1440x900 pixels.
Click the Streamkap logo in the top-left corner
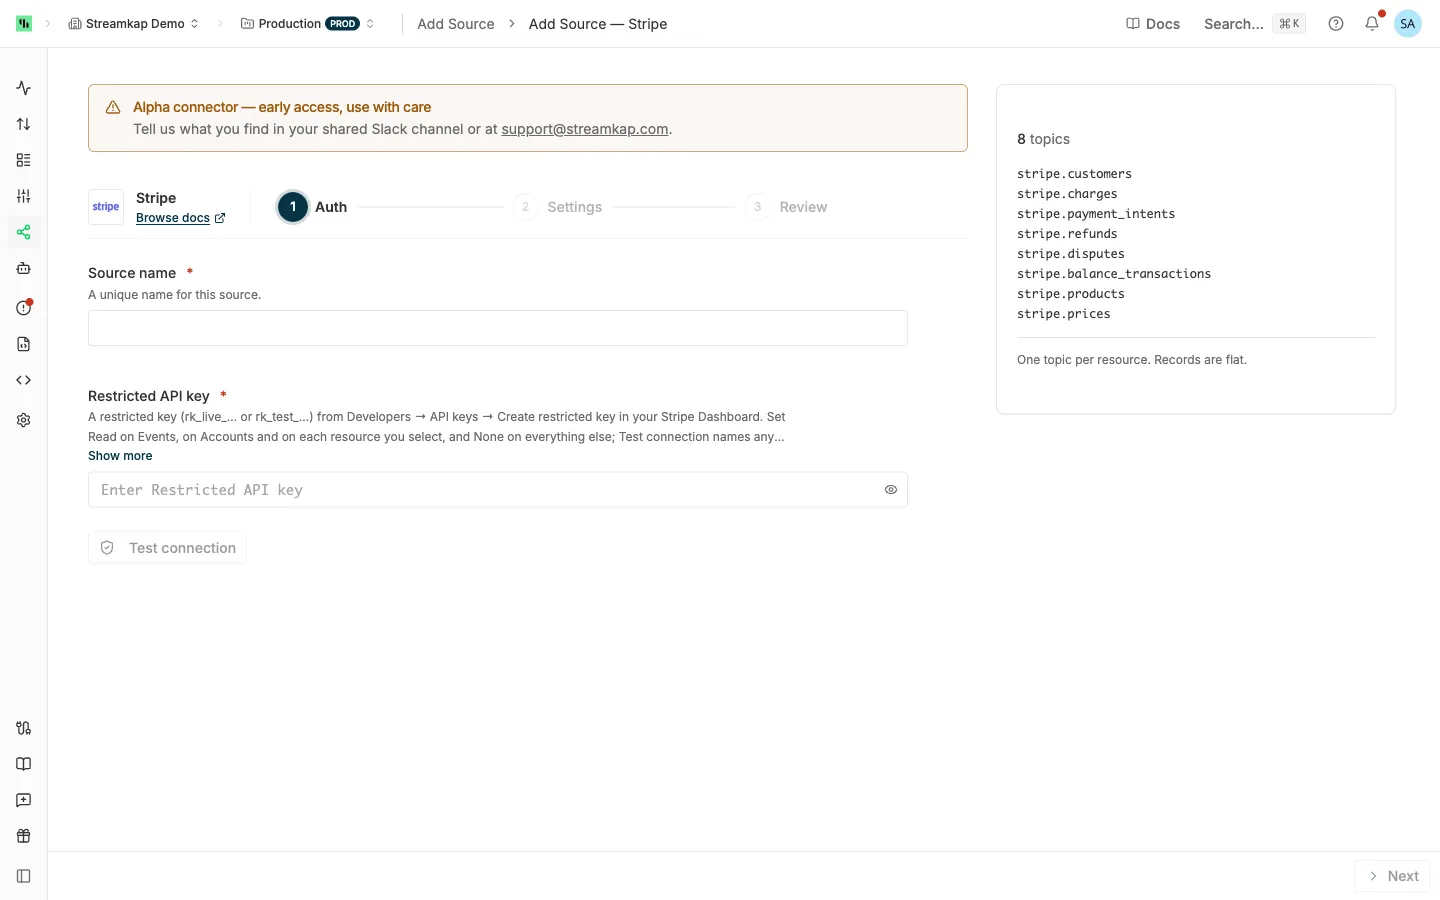[24, 24]
